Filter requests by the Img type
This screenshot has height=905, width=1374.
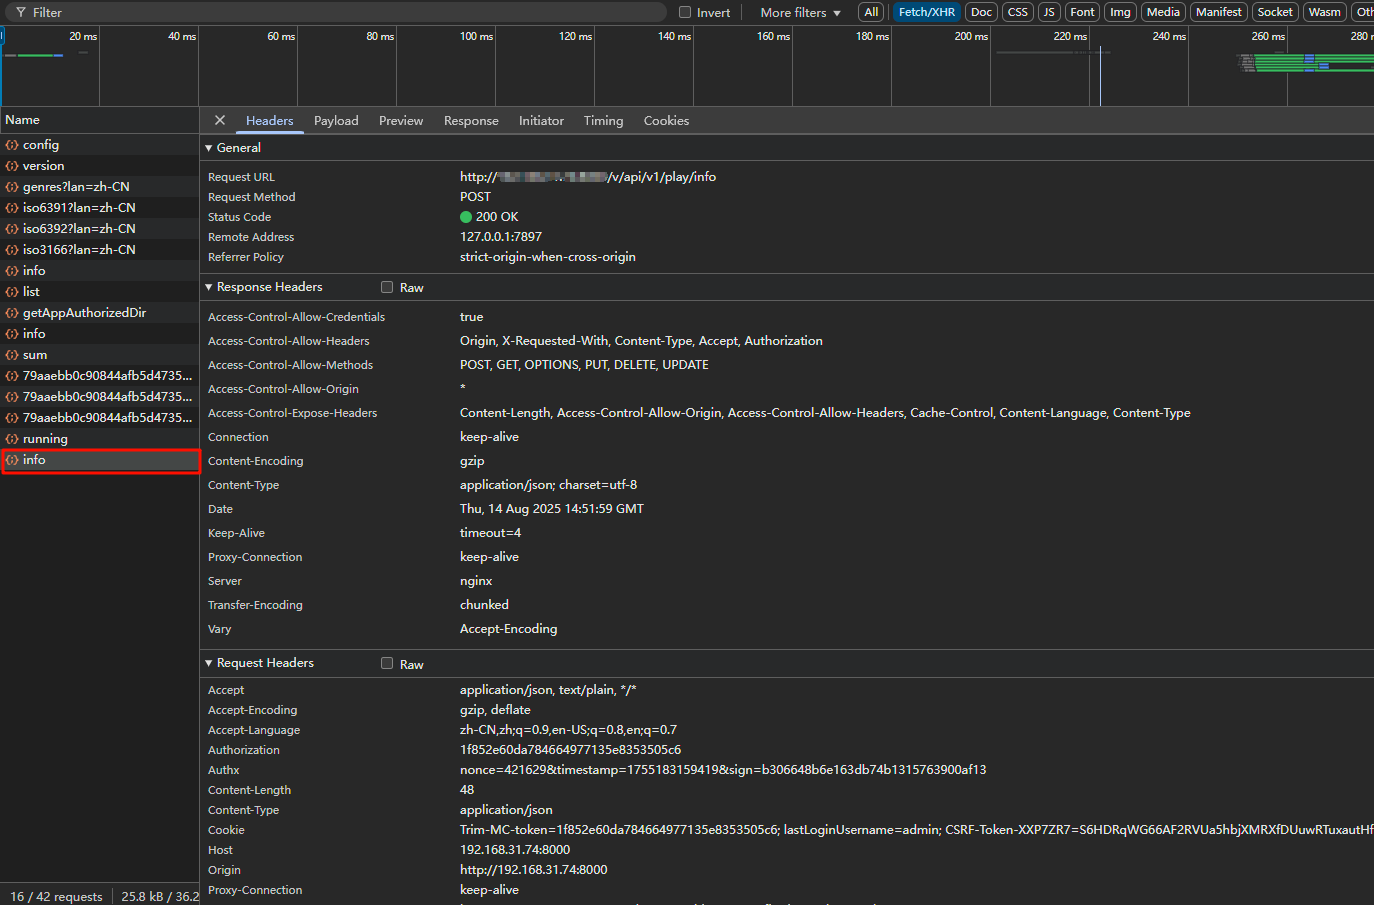[1120, 12]
